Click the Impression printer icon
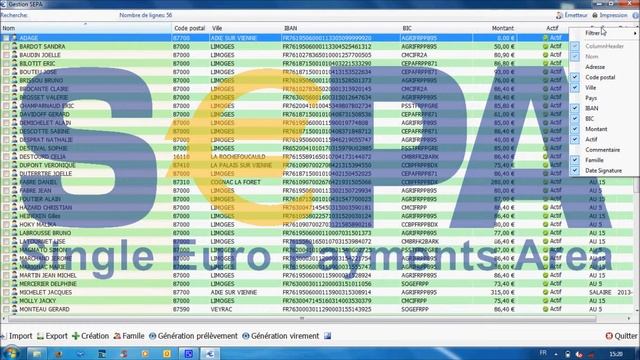640x360 pixels. click(595, 16)
